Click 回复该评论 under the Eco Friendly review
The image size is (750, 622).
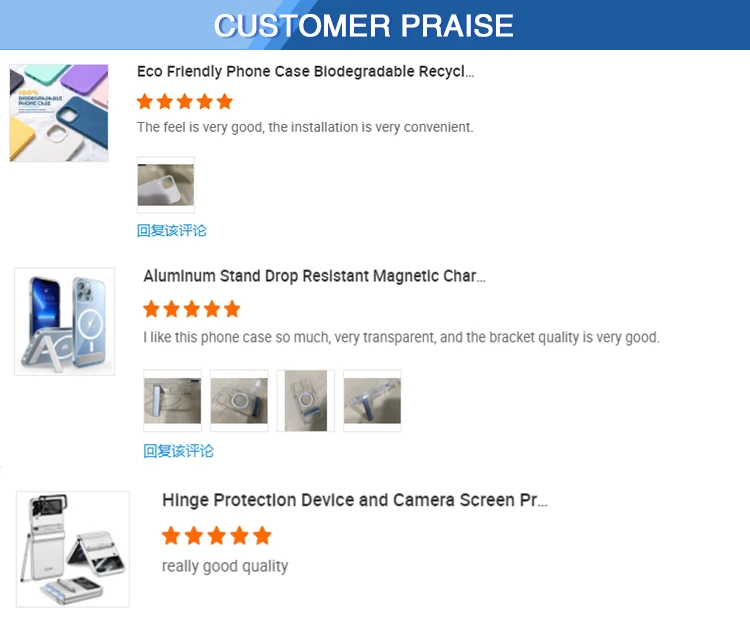tap(172, 230)
